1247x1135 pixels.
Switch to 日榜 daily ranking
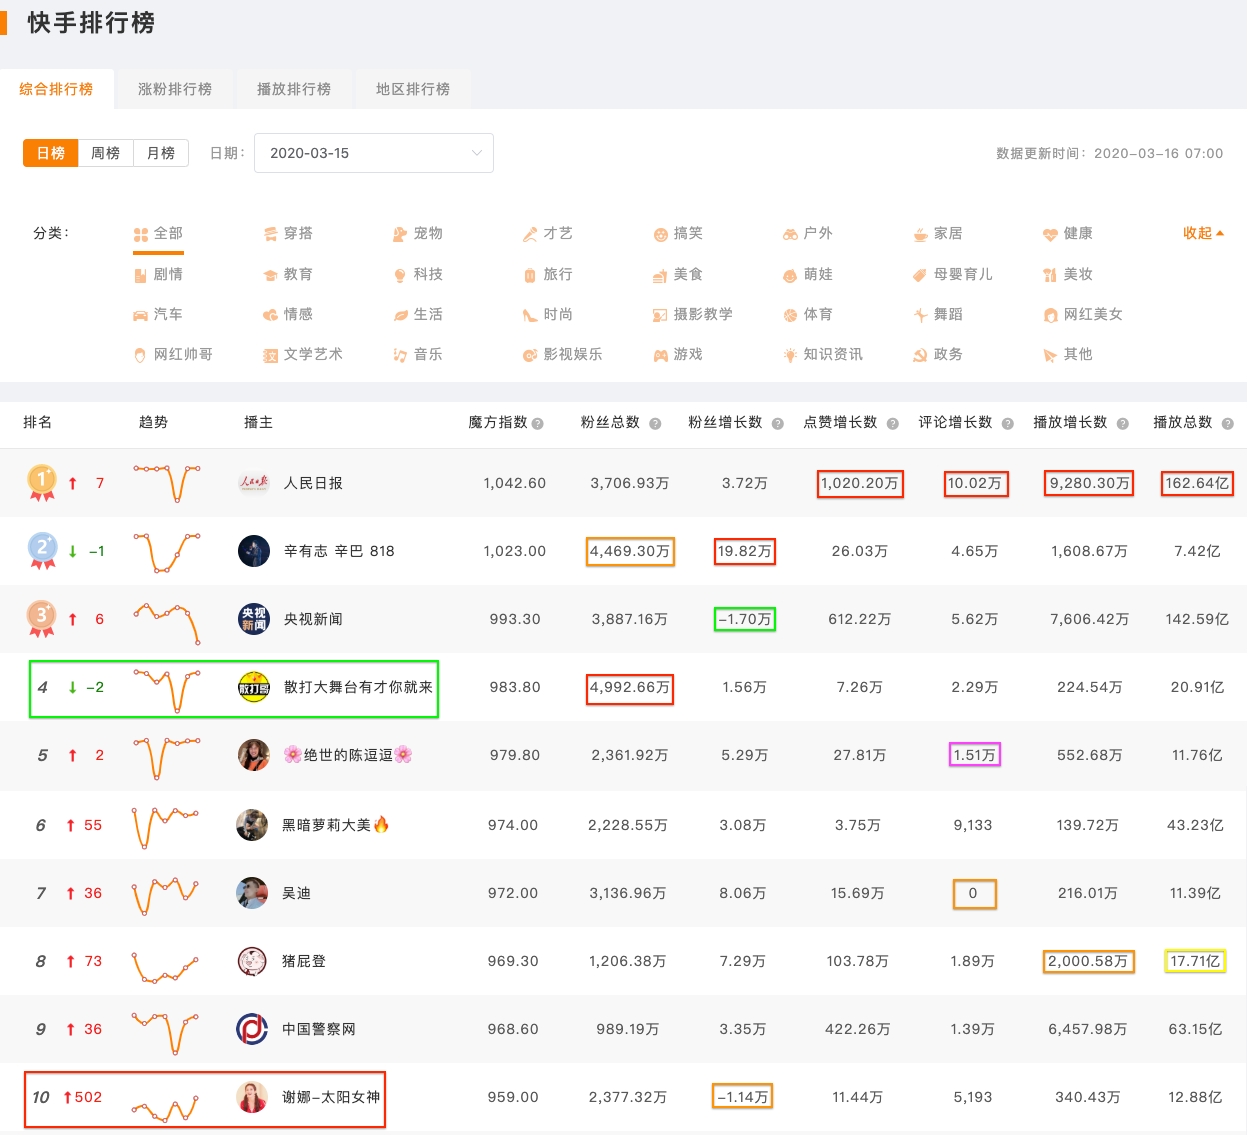pos(51,153)
